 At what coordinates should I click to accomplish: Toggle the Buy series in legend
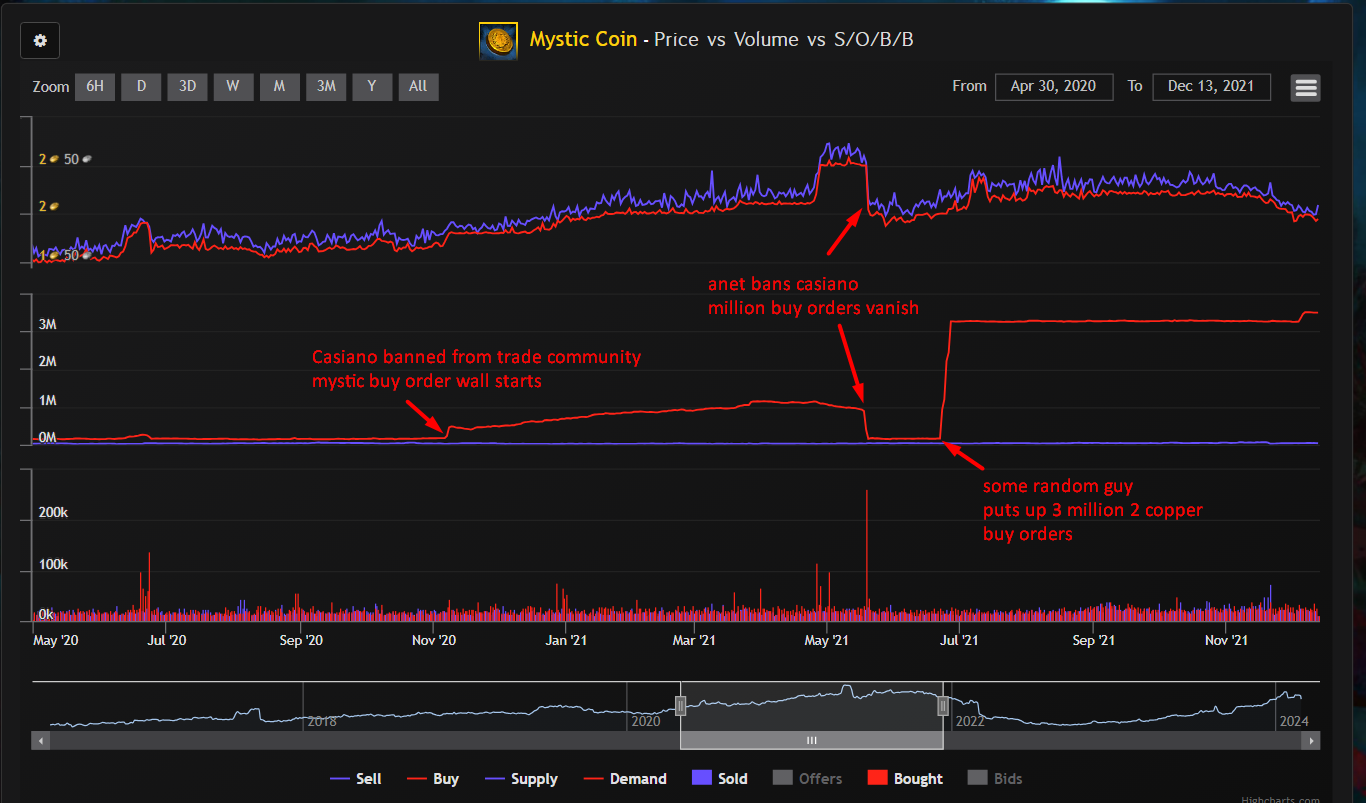pyautogui.click(x=432, y=779)
